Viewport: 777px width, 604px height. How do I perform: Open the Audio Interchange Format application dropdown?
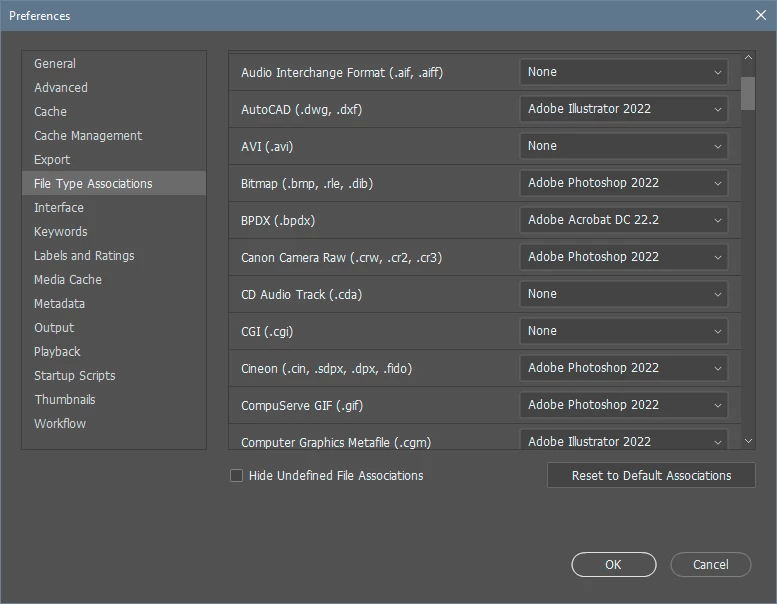coord(623,72)
